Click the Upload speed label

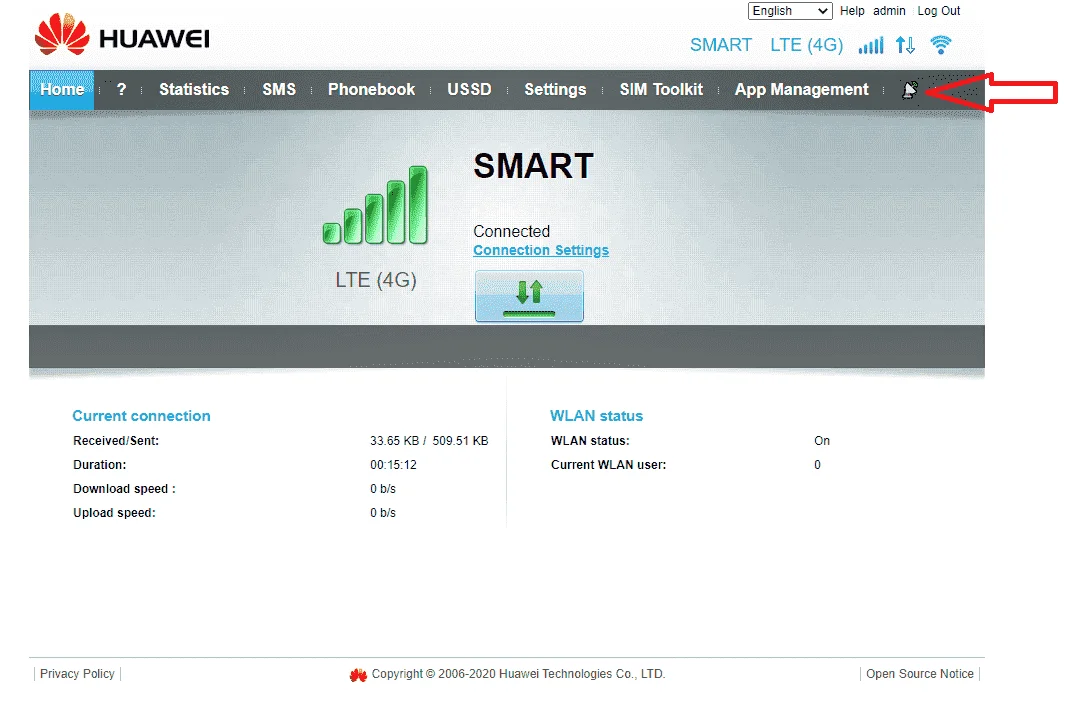(114, 513)
